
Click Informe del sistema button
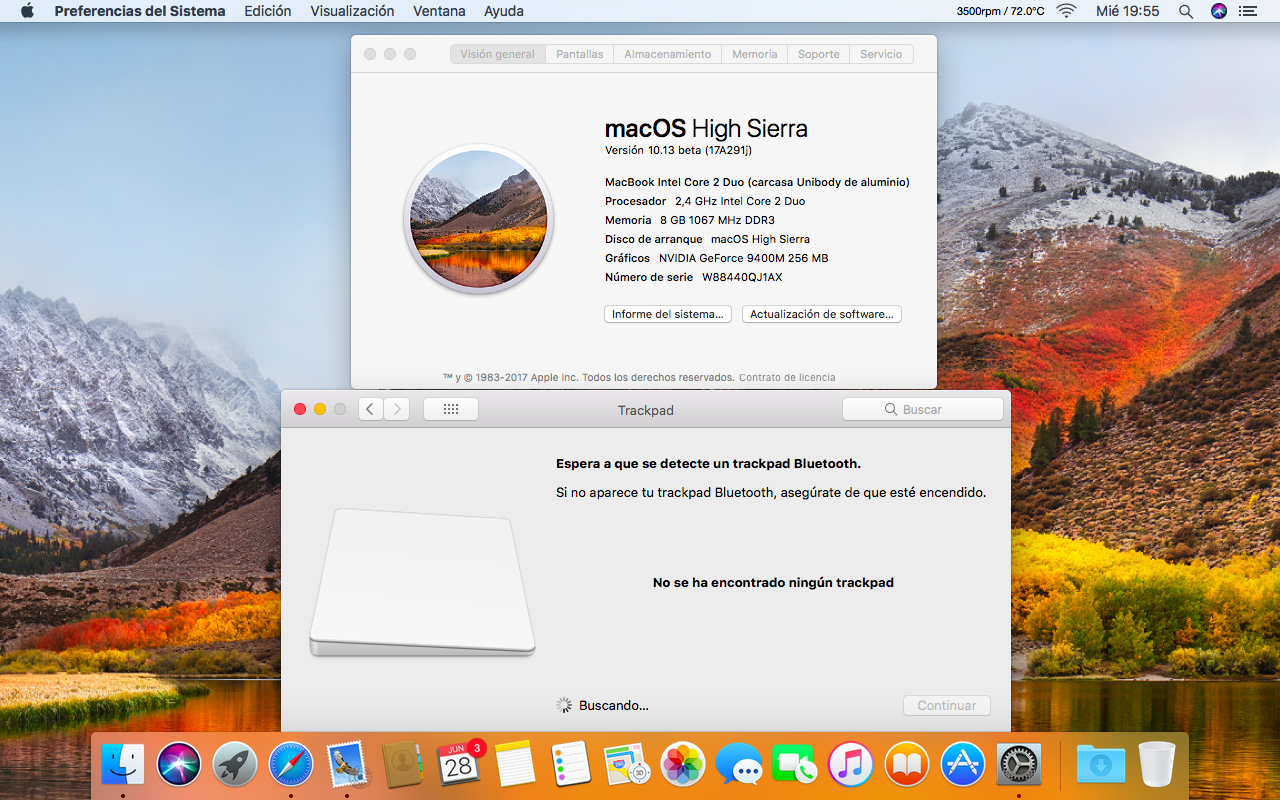click(x=668, y=314)
